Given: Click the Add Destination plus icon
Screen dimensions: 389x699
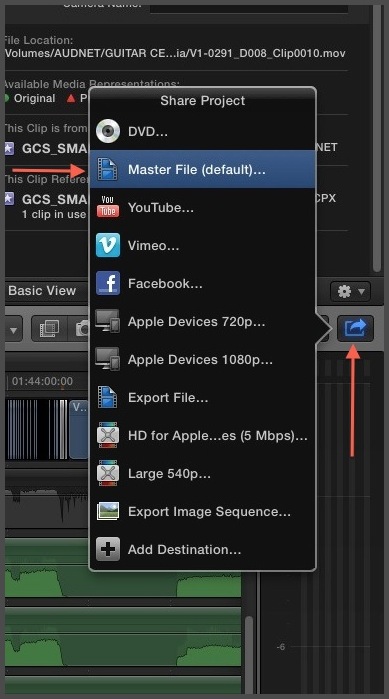Looking at the screenshot, I should 108,549.
